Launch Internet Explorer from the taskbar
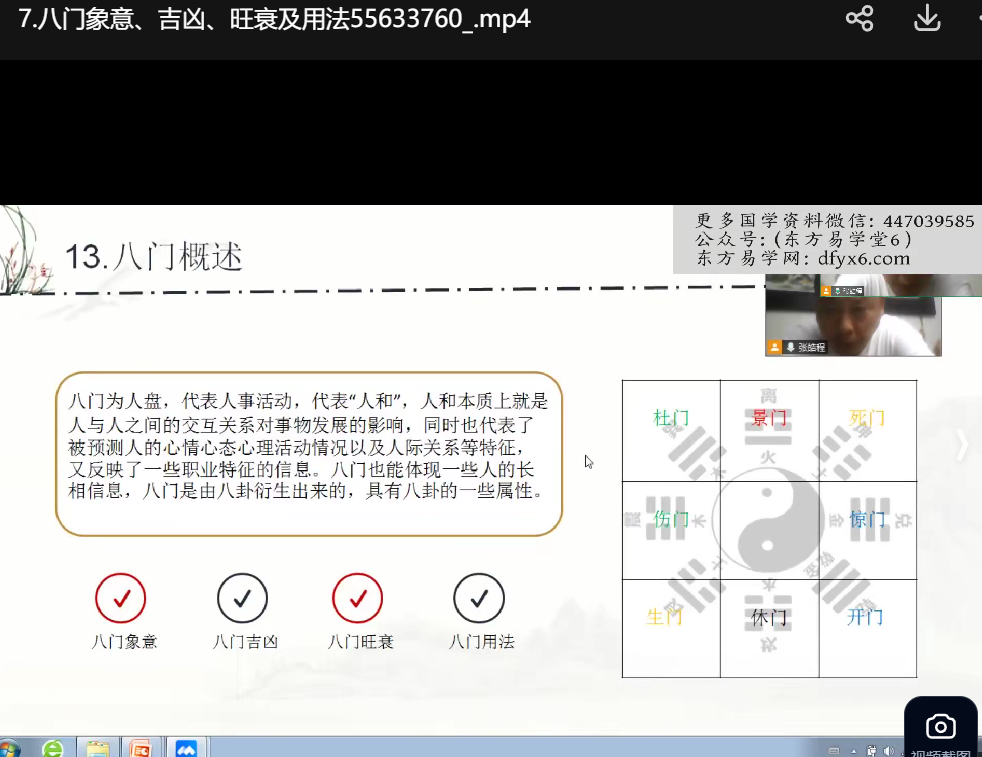Screen dimensions: 982x757 pos(52,748)
